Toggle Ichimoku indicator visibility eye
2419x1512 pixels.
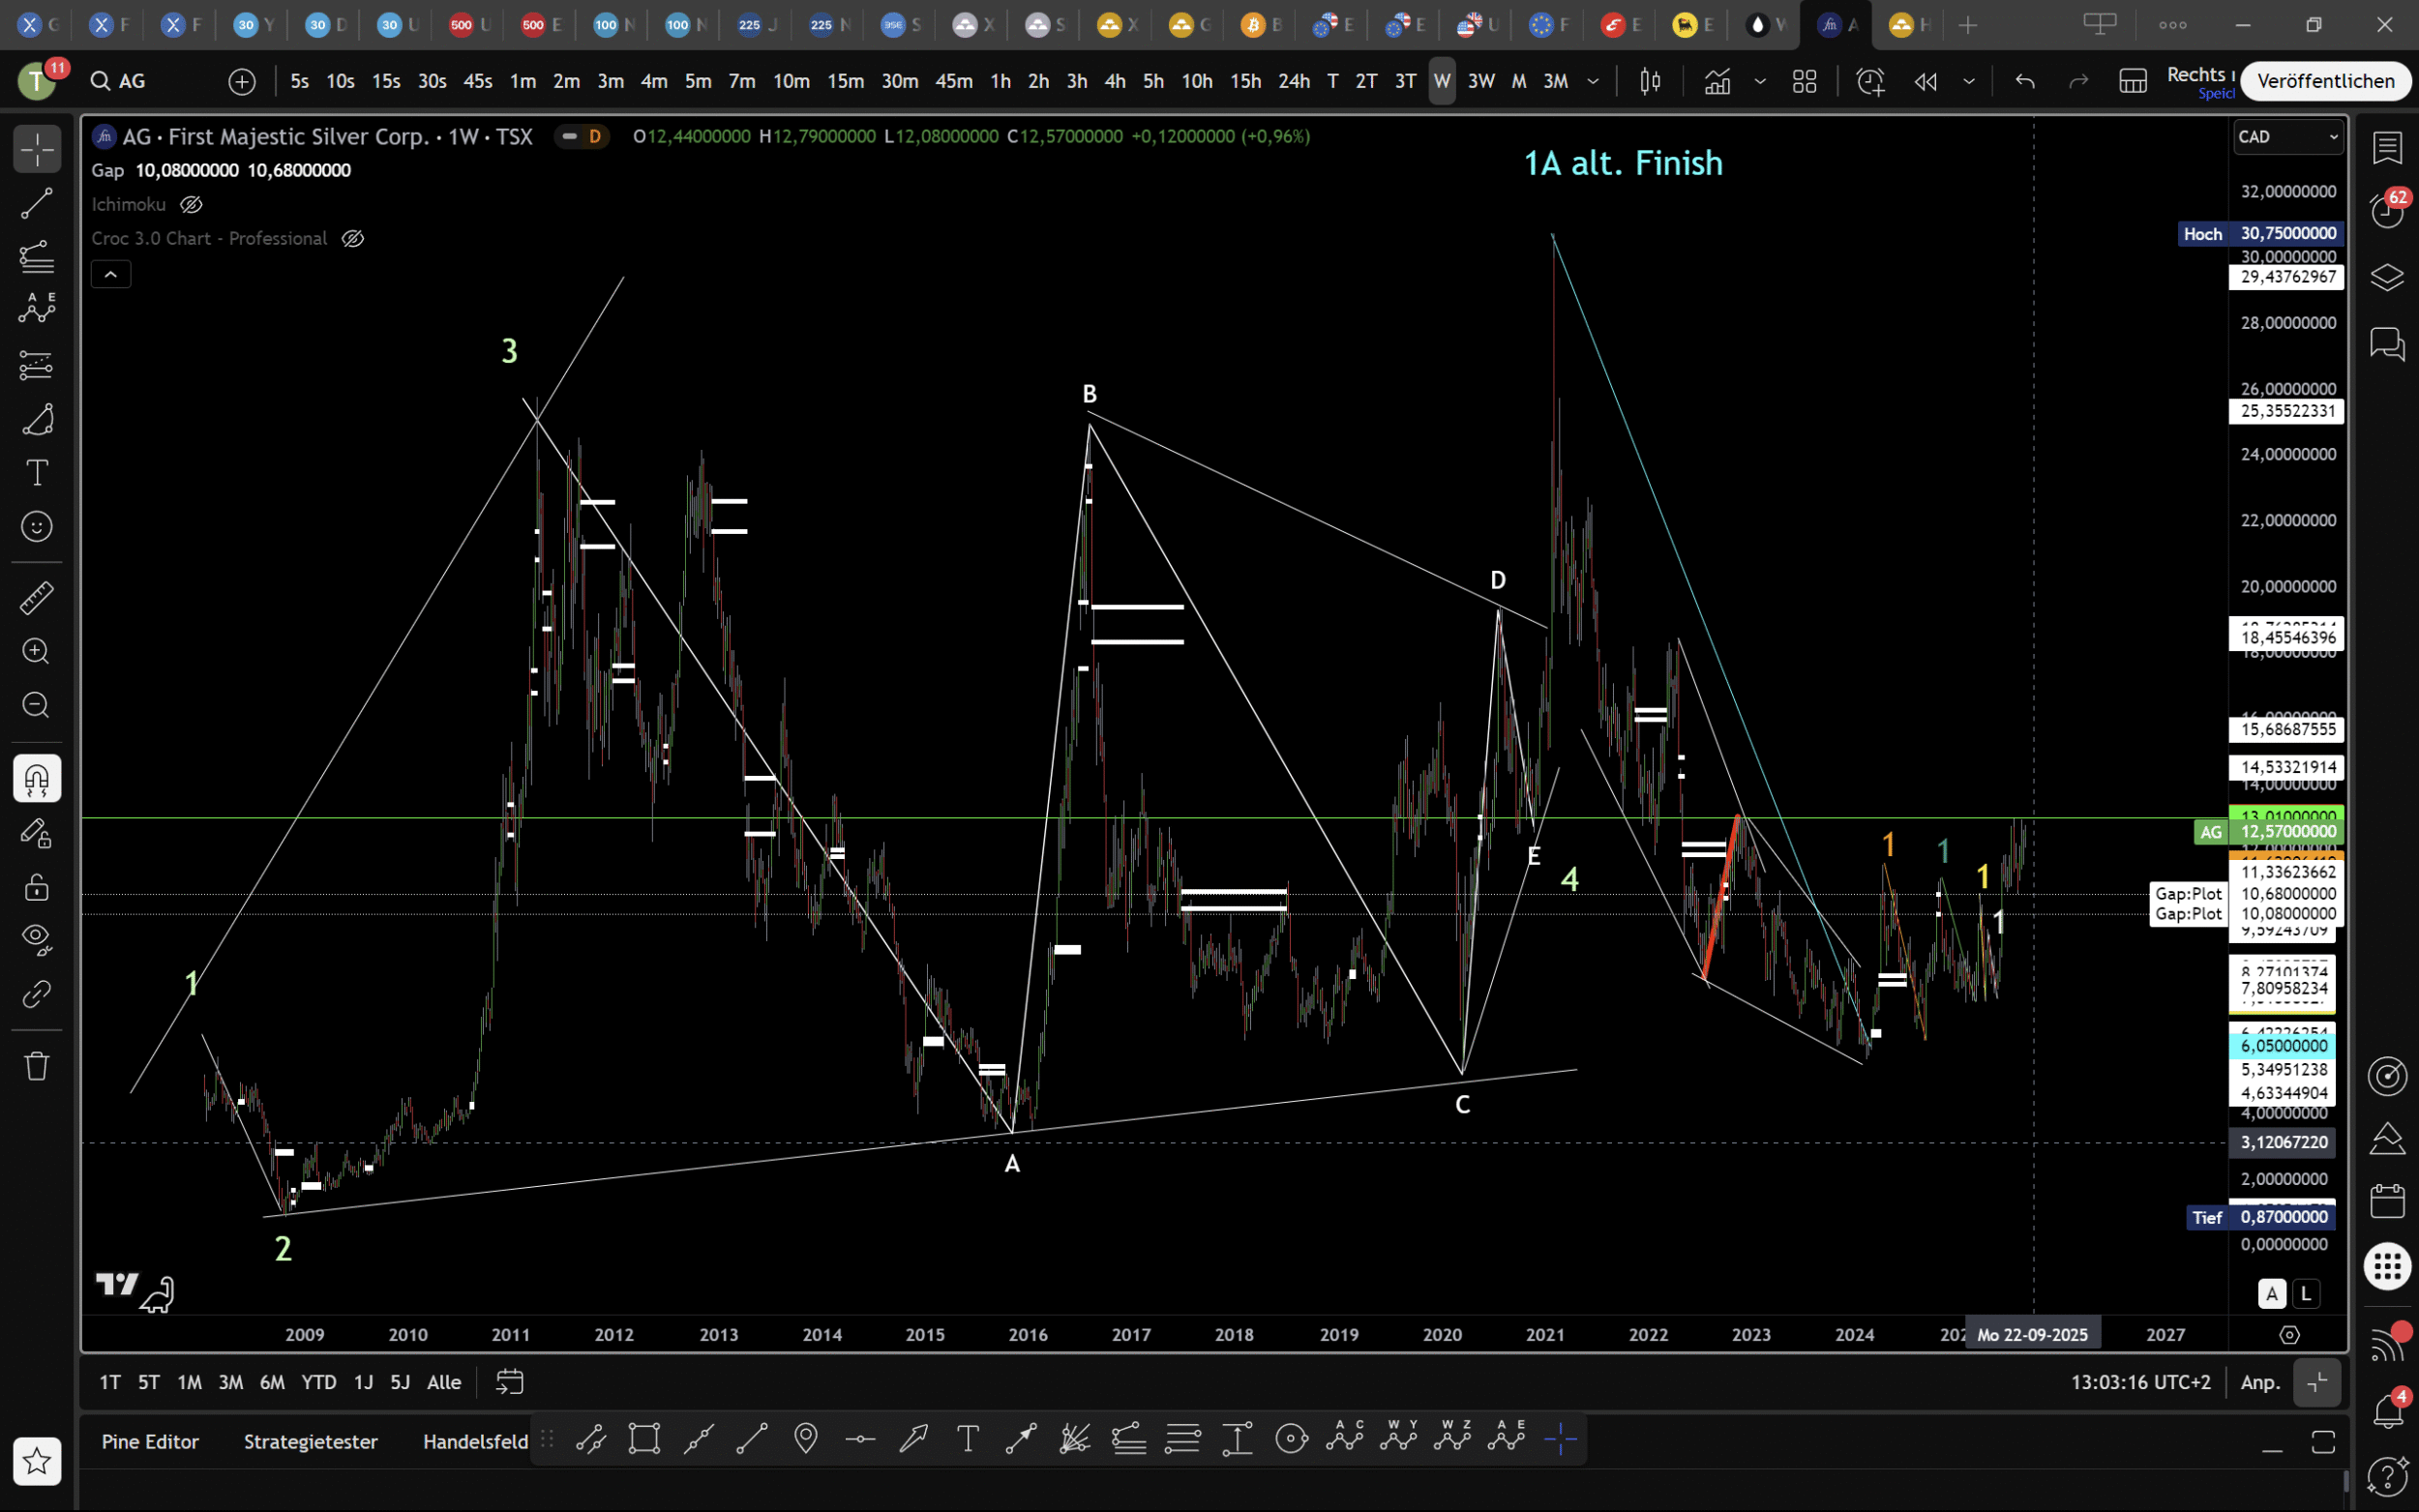(x=191, y=205)
